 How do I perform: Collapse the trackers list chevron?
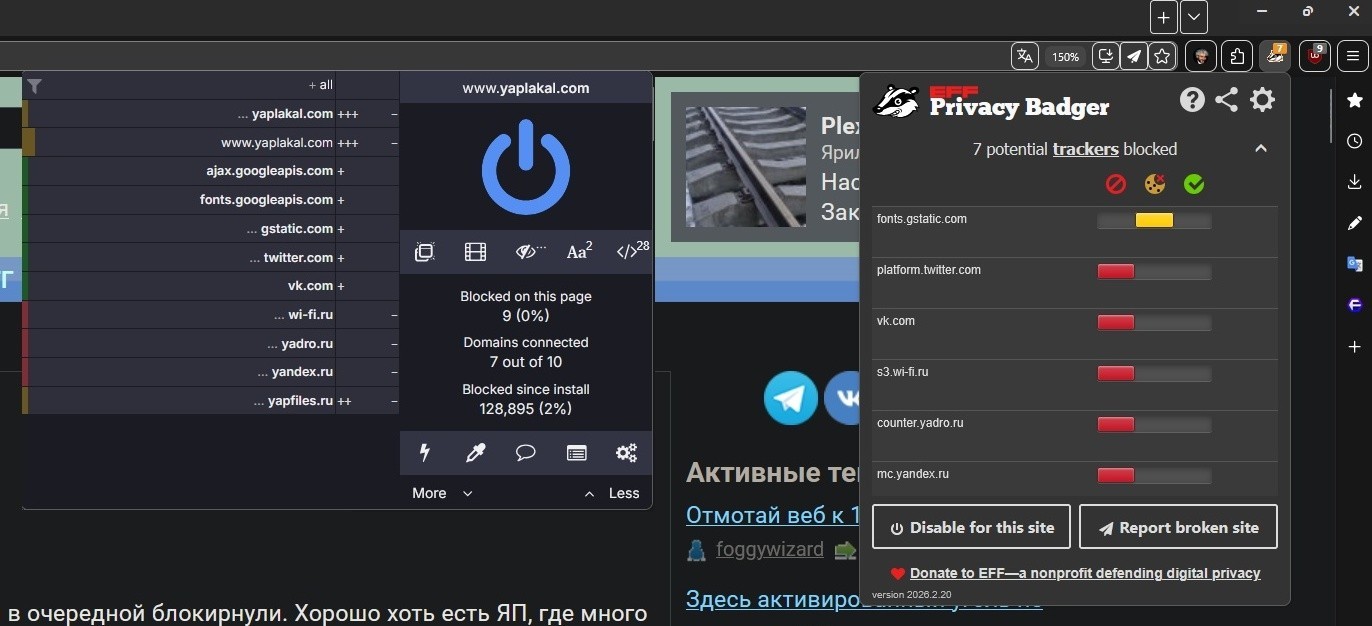[1261, 149]
